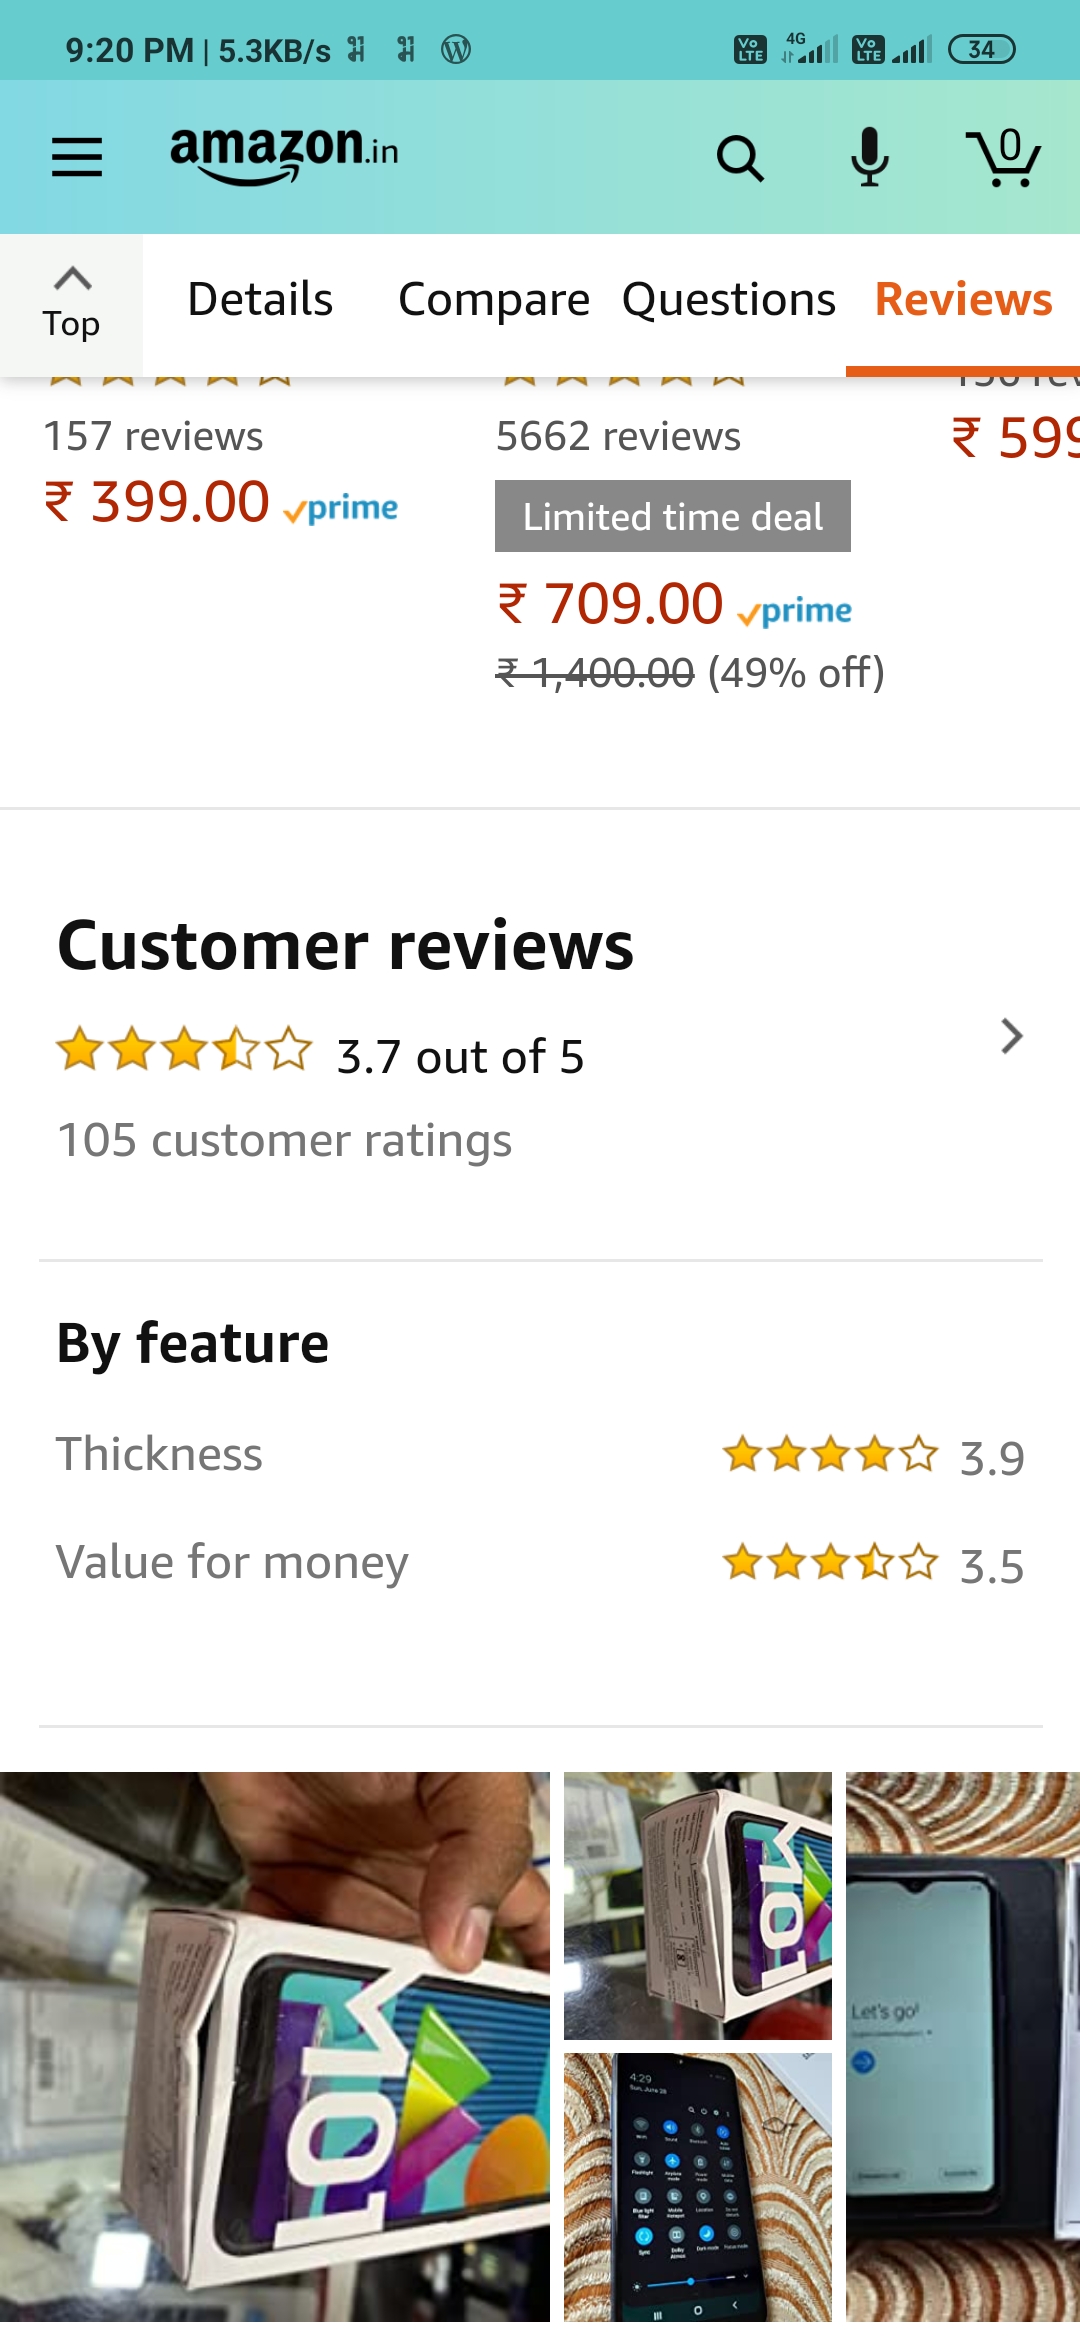Open the Questions tab
This screenshot has height=2340, width=1080.
tap(728, 300)
